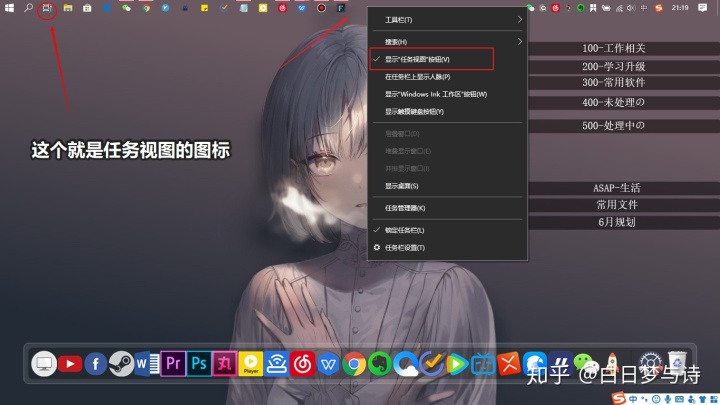Open pink 丸 app icon in dock
Screen dimensions: 720x405
225,364
